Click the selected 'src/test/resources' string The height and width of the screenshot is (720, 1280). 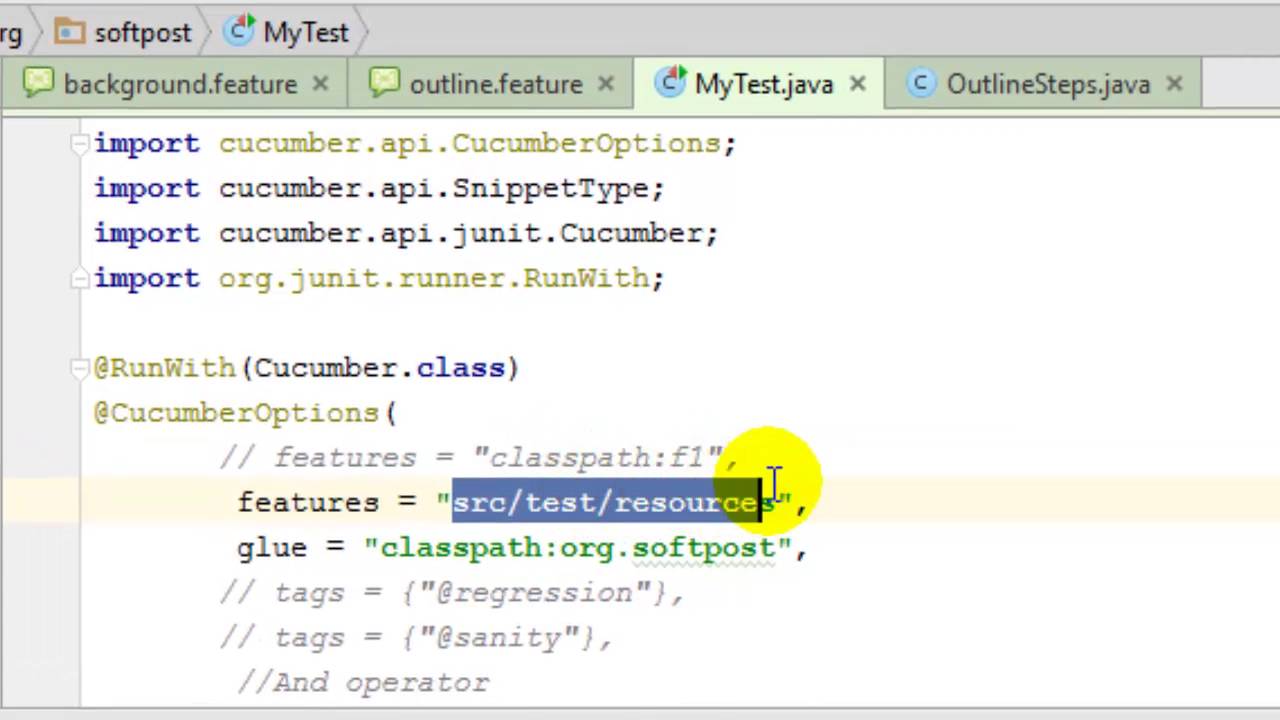pyautogui.click(x=614, y=503)
